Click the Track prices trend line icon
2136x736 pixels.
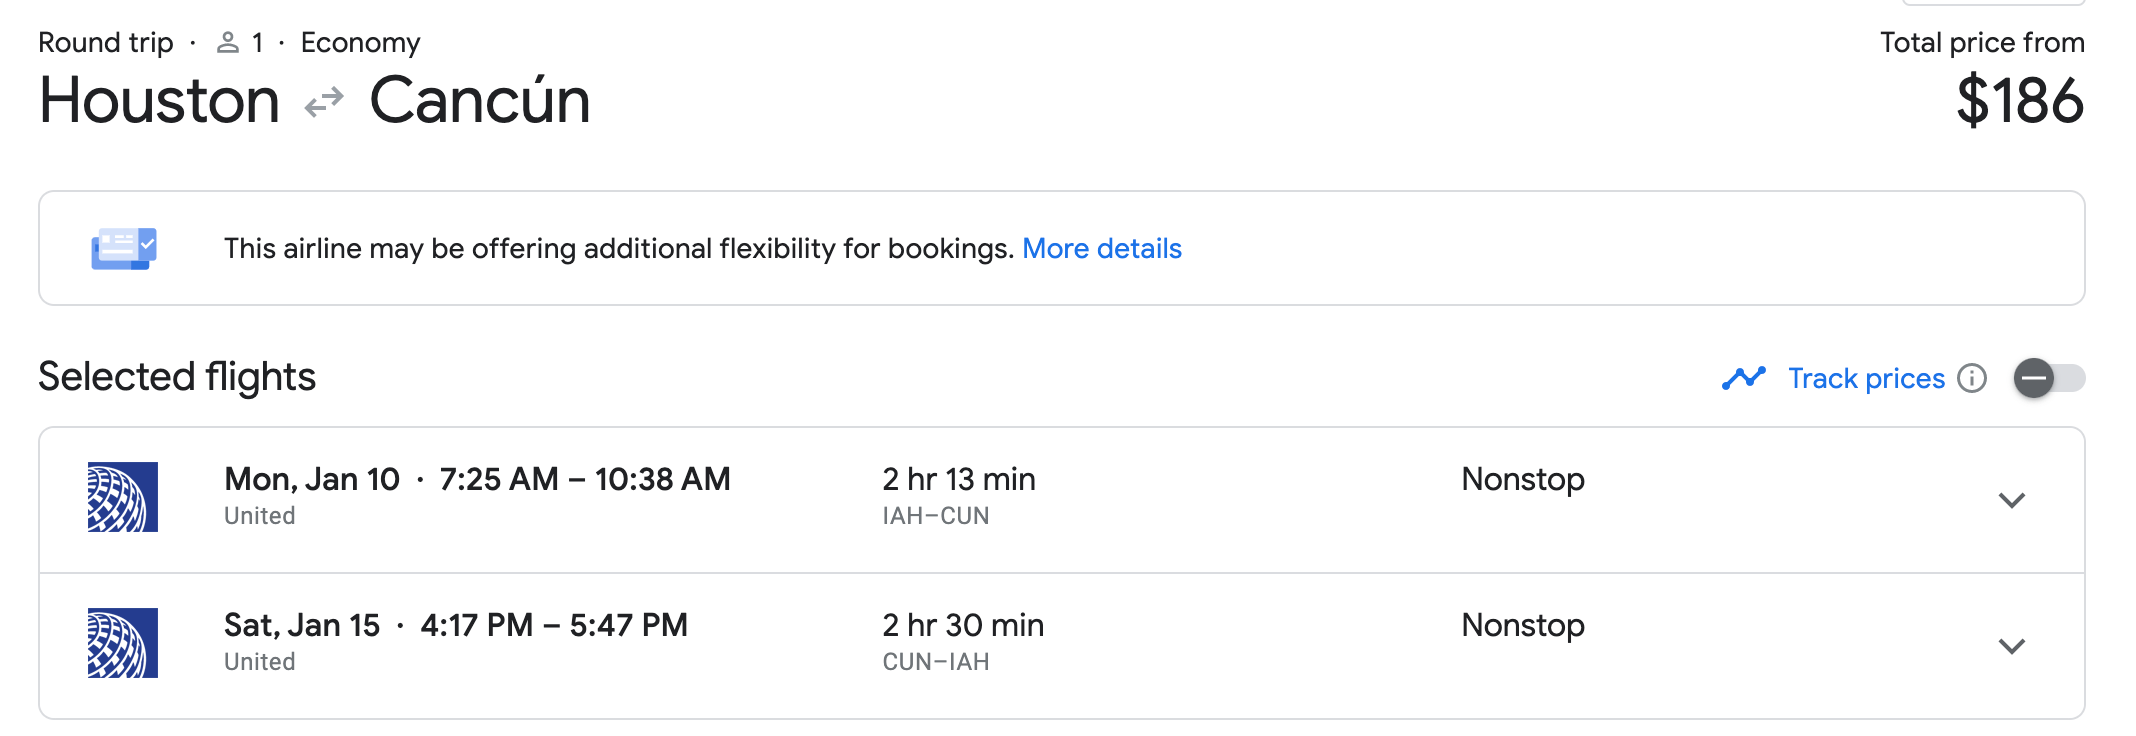pyautogui.click(x=1744, y=378)
